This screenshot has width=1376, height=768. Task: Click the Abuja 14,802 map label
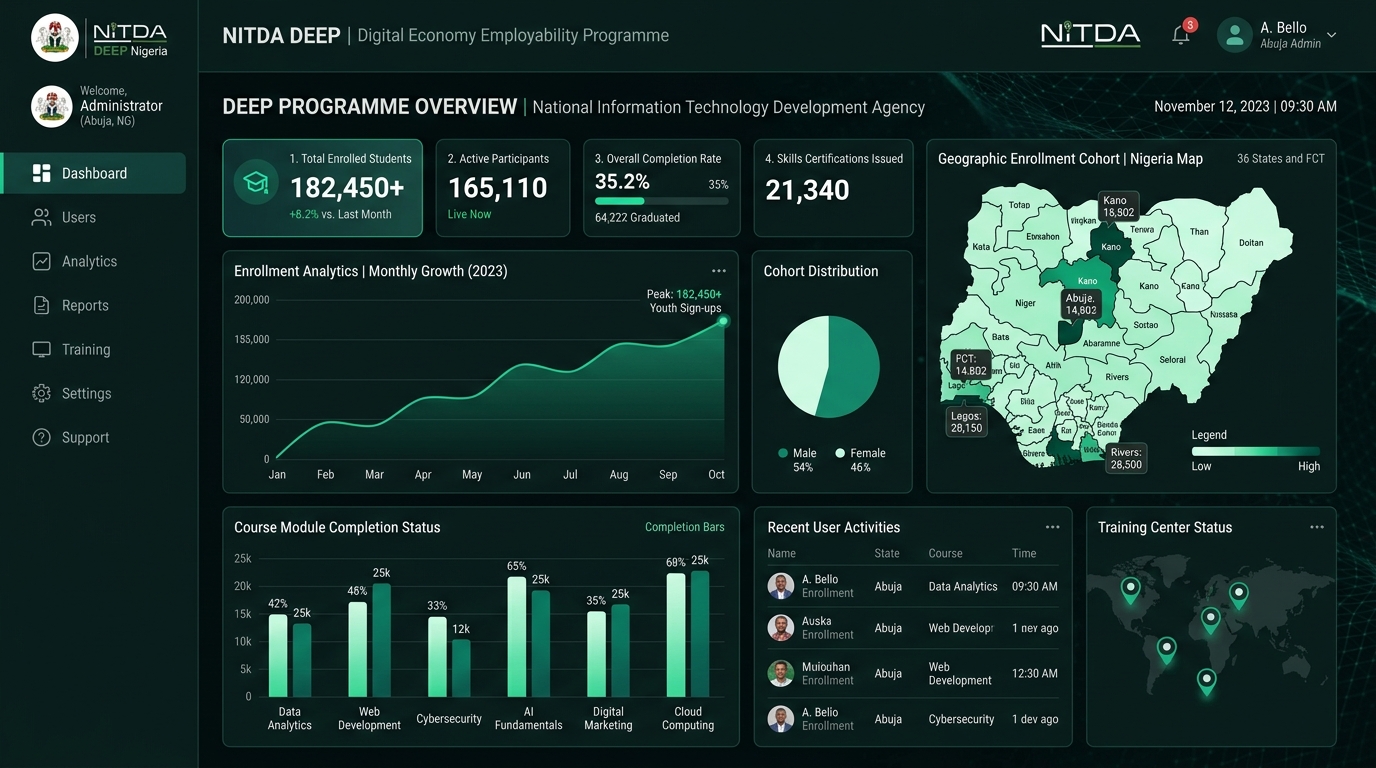[1081, 304]
